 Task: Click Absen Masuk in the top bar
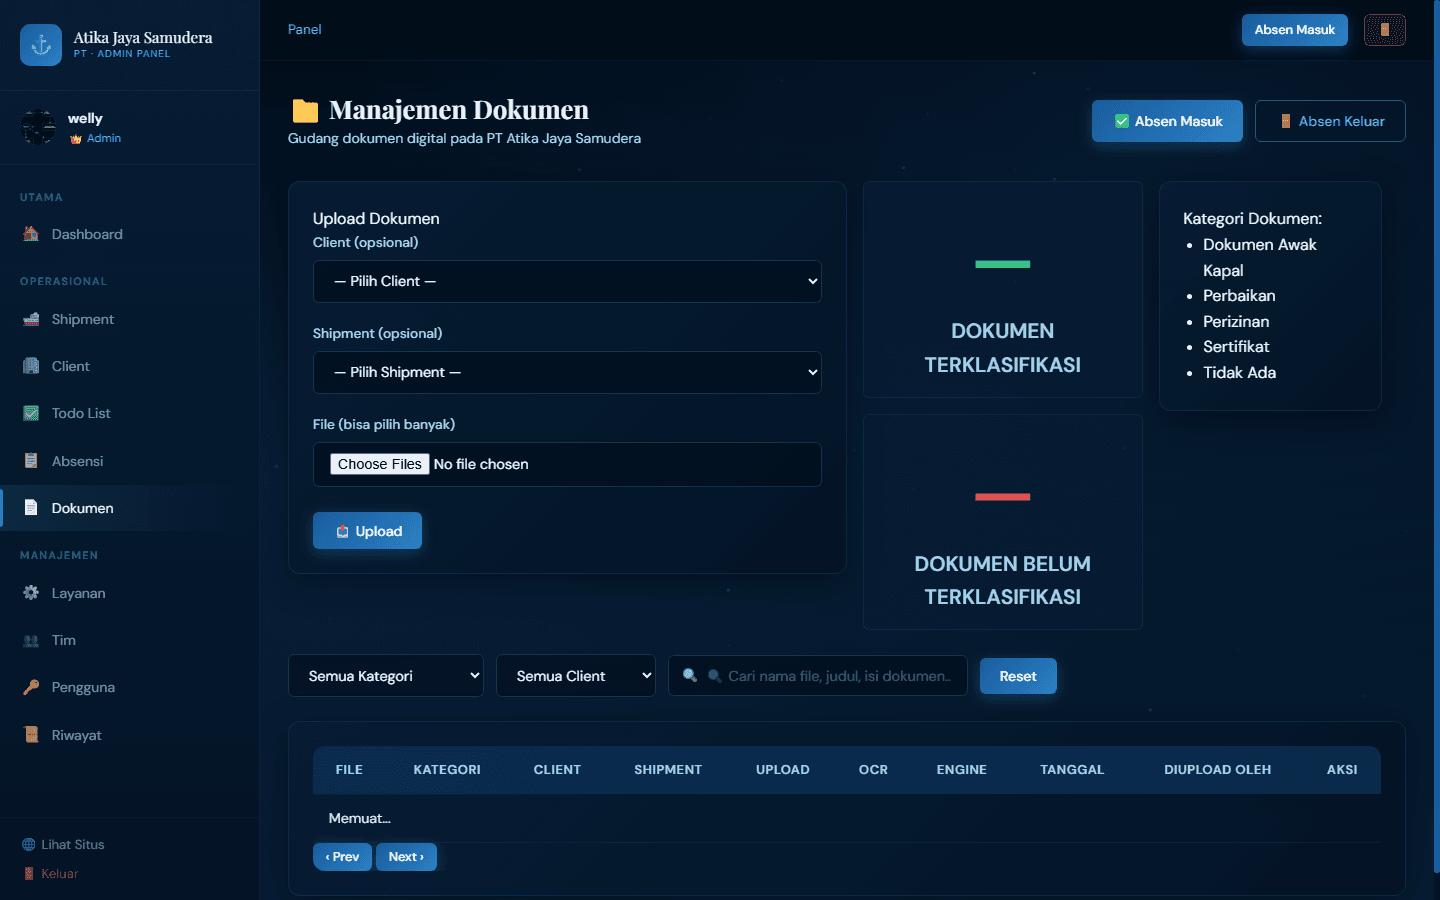coord(1295,30)
